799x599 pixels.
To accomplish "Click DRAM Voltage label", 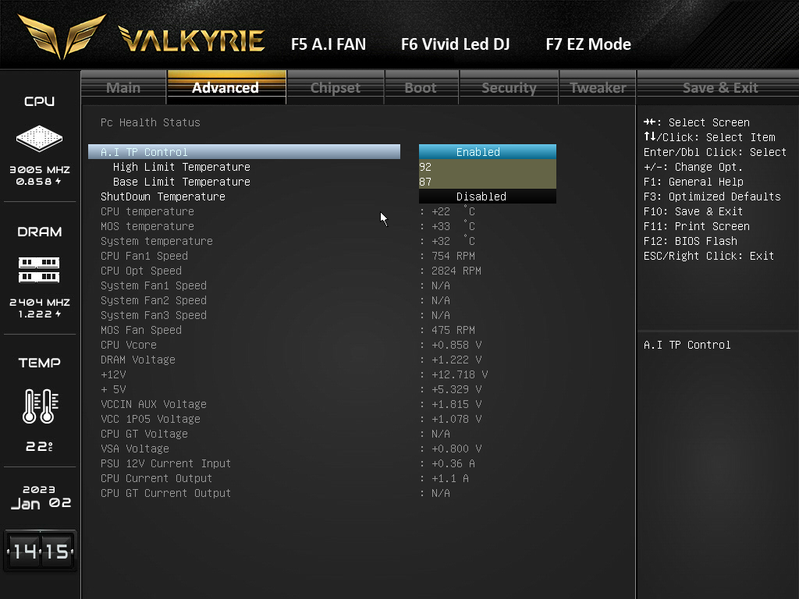I will [x=138, y=360].
